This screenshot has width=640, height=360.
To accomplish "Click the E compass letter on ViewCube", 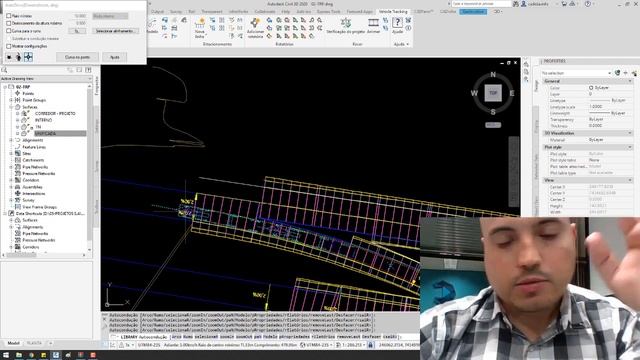I will tap(512, 93).
